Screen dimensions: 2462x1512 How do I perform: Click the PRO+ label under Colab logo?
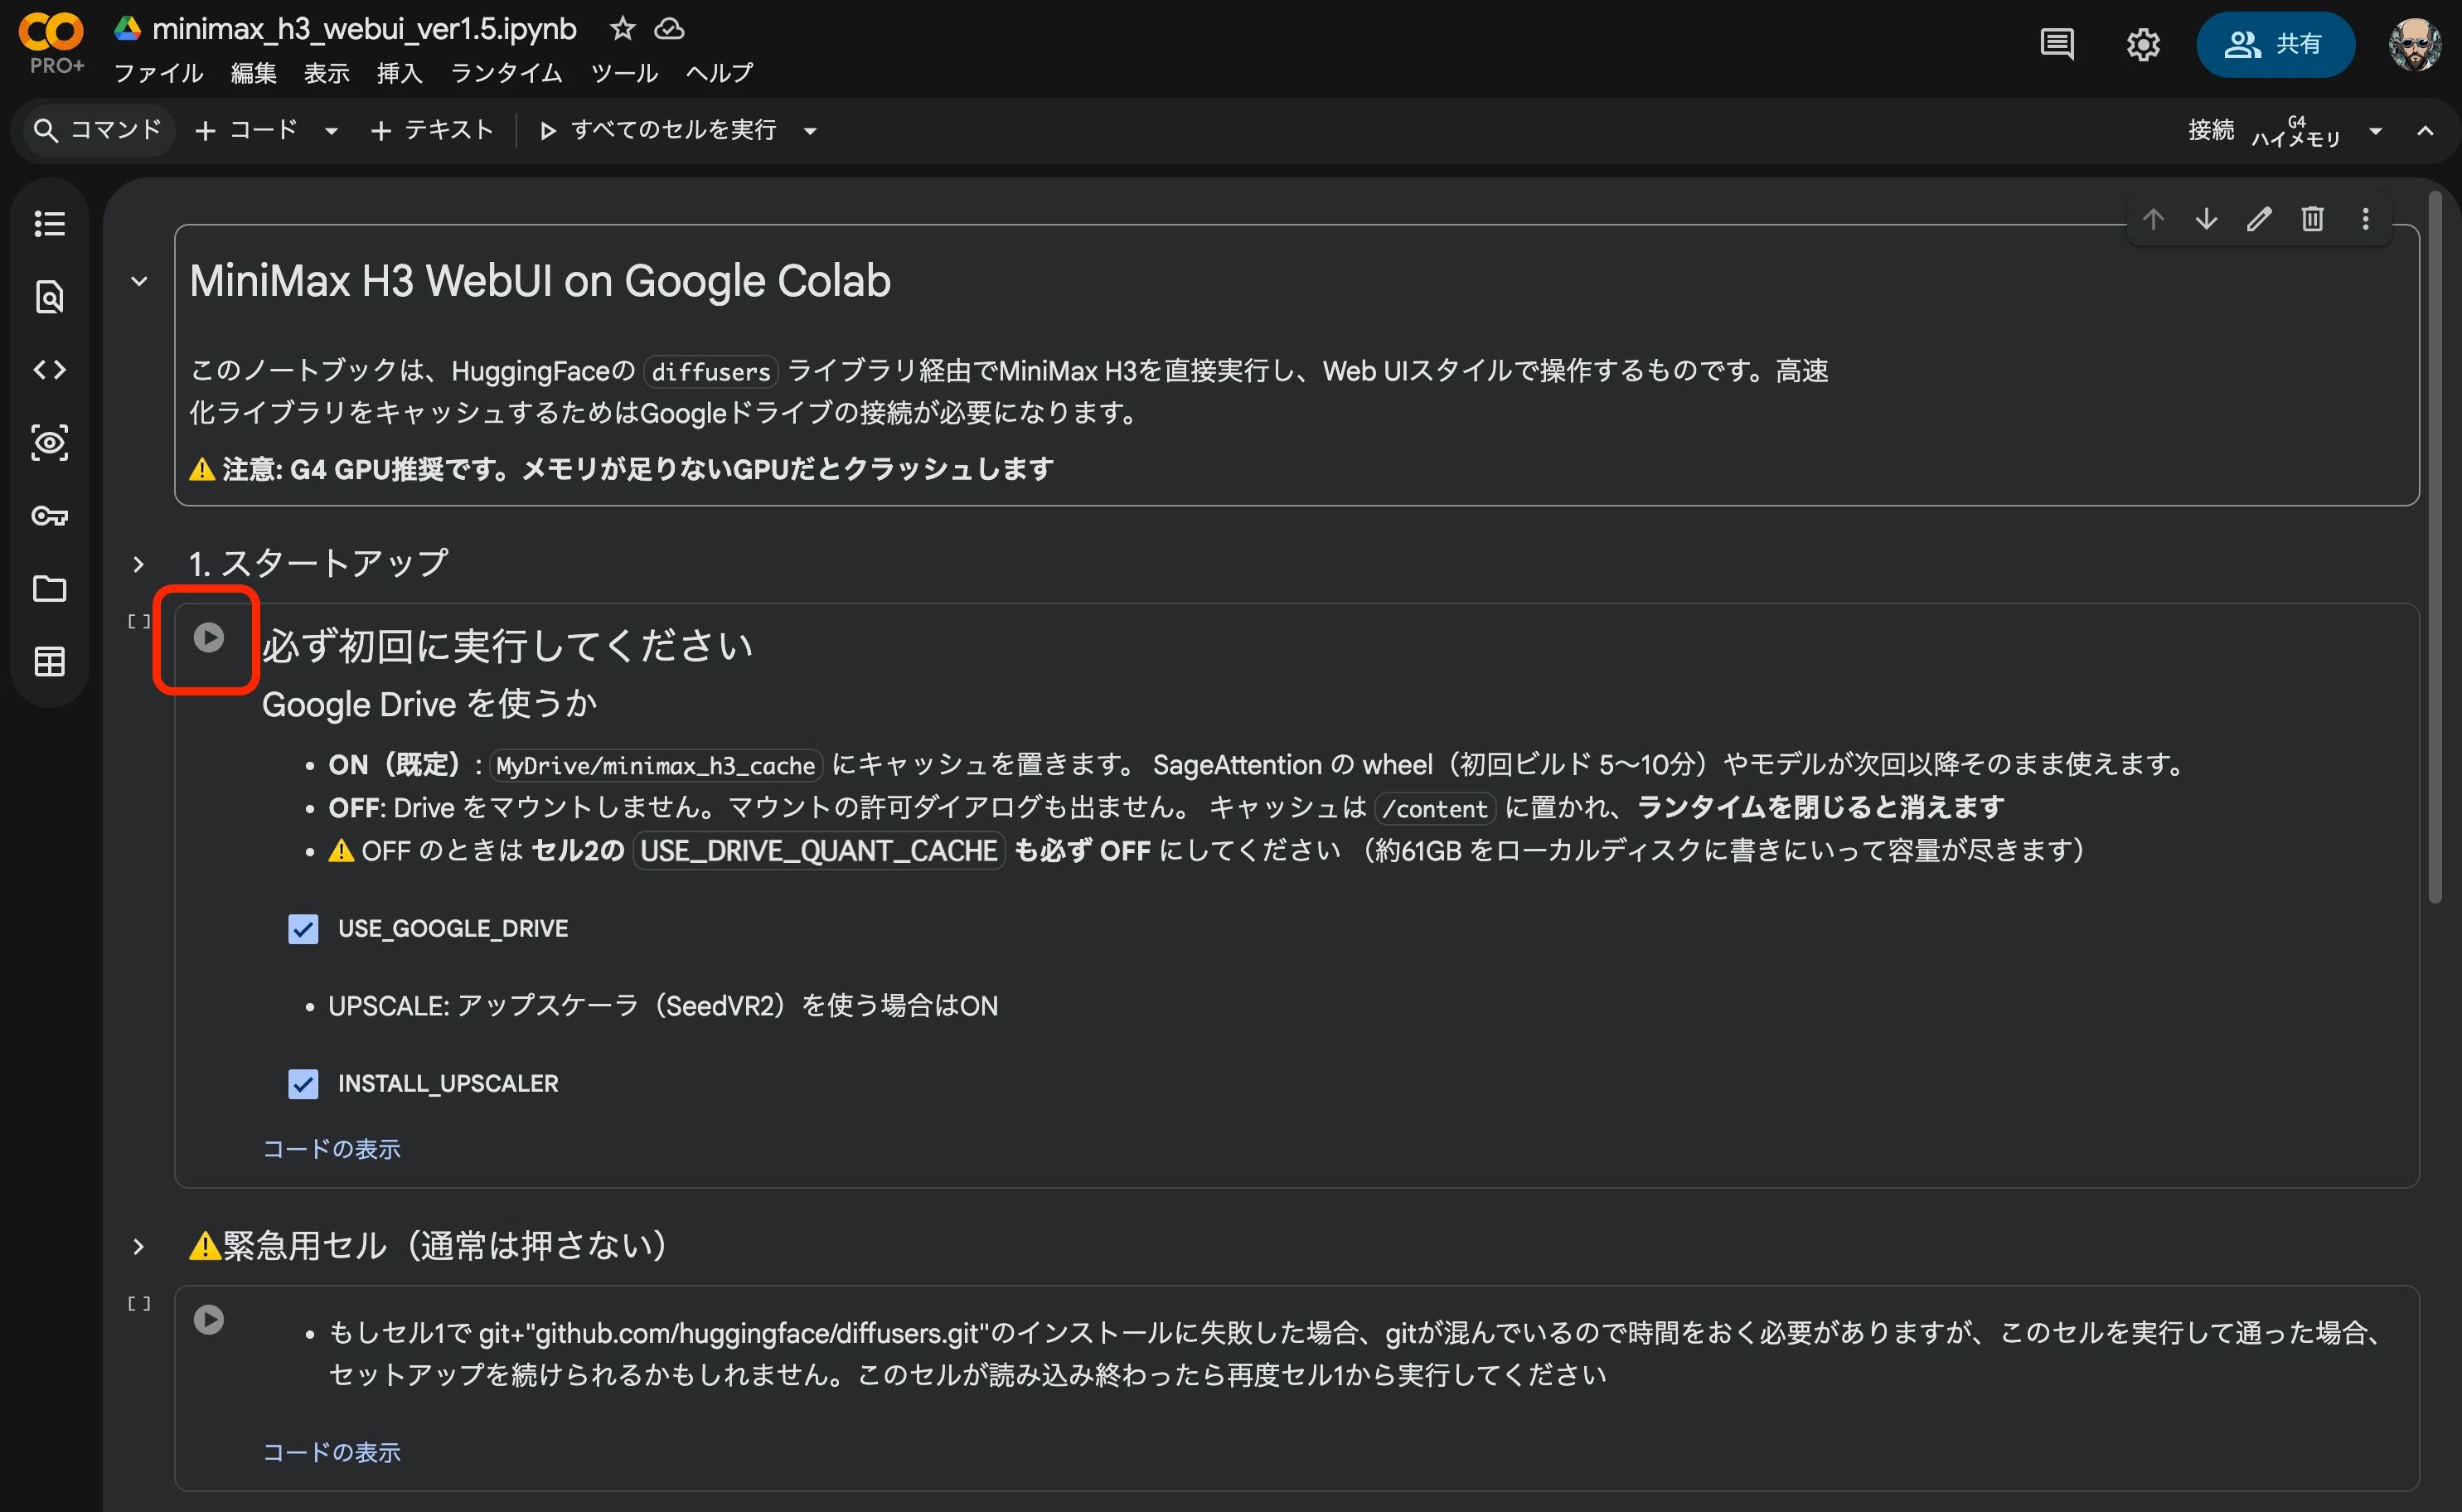pyautogui.click(x=56, y=66)
